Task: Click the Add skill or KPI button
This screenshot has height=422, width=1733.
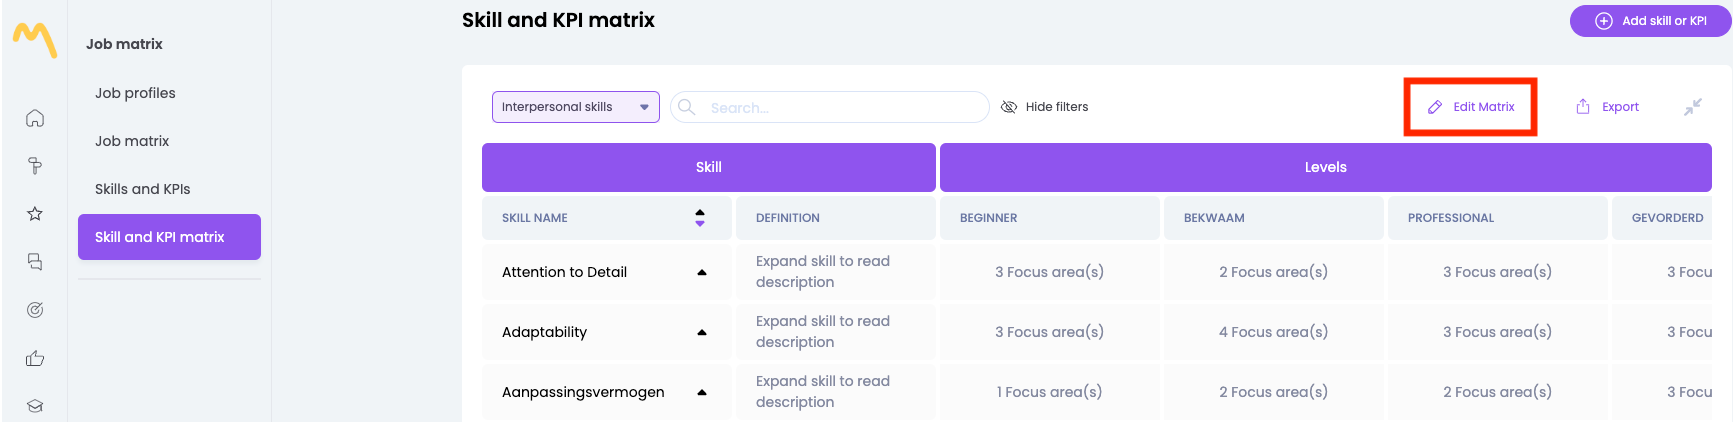Action: point(1650,21)
